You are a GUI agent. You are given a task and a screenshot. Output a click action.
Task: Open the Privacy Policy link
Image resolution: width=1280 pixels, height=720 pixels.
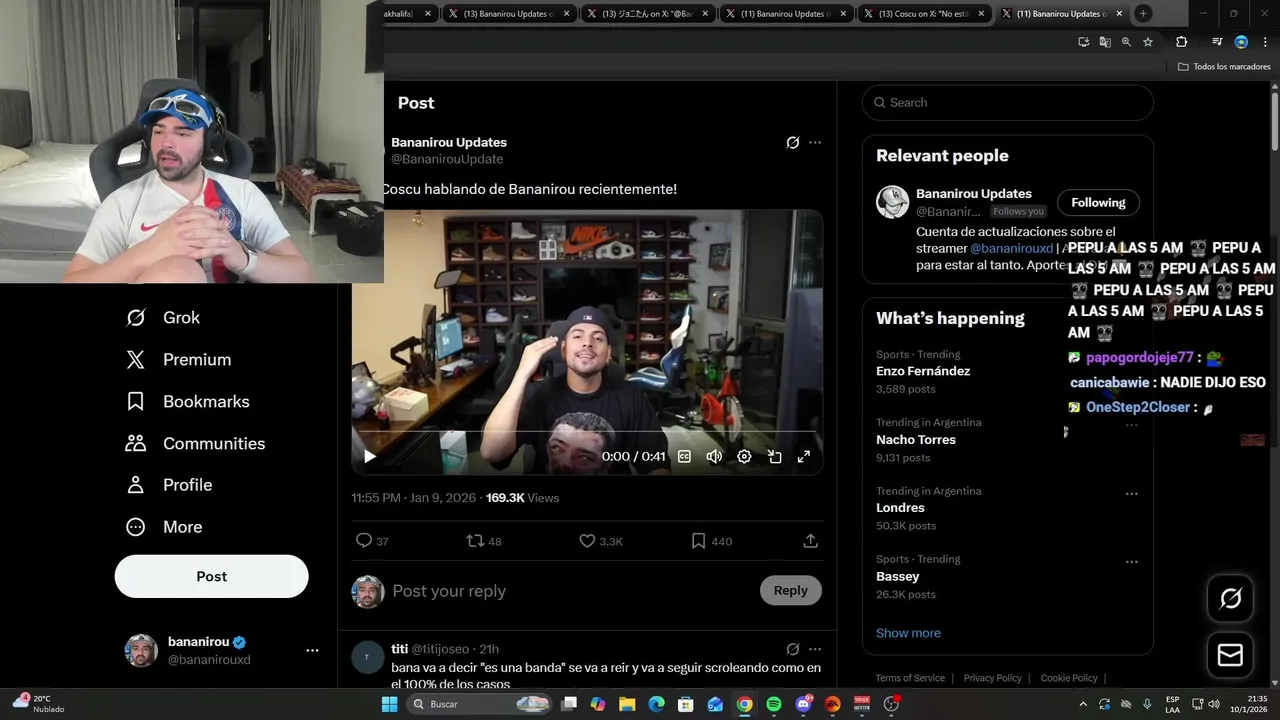[x=993, y=678]
